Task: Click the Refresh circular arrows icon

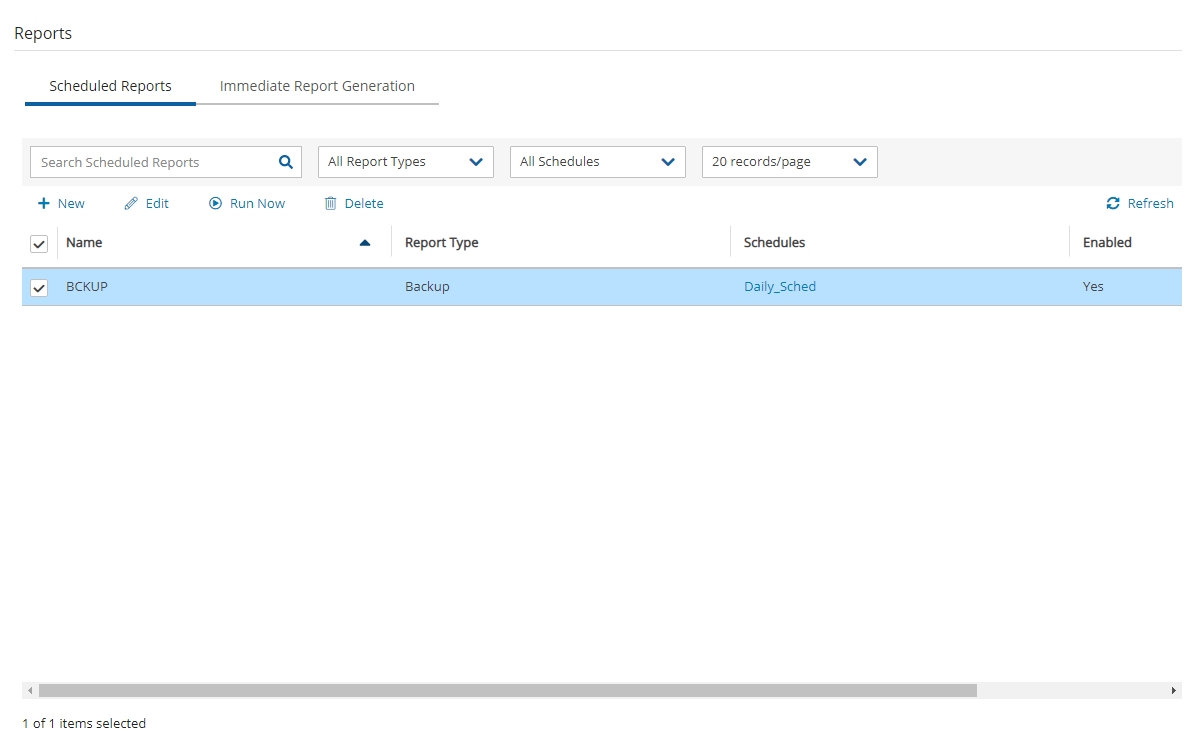Action: [1113, 203]
